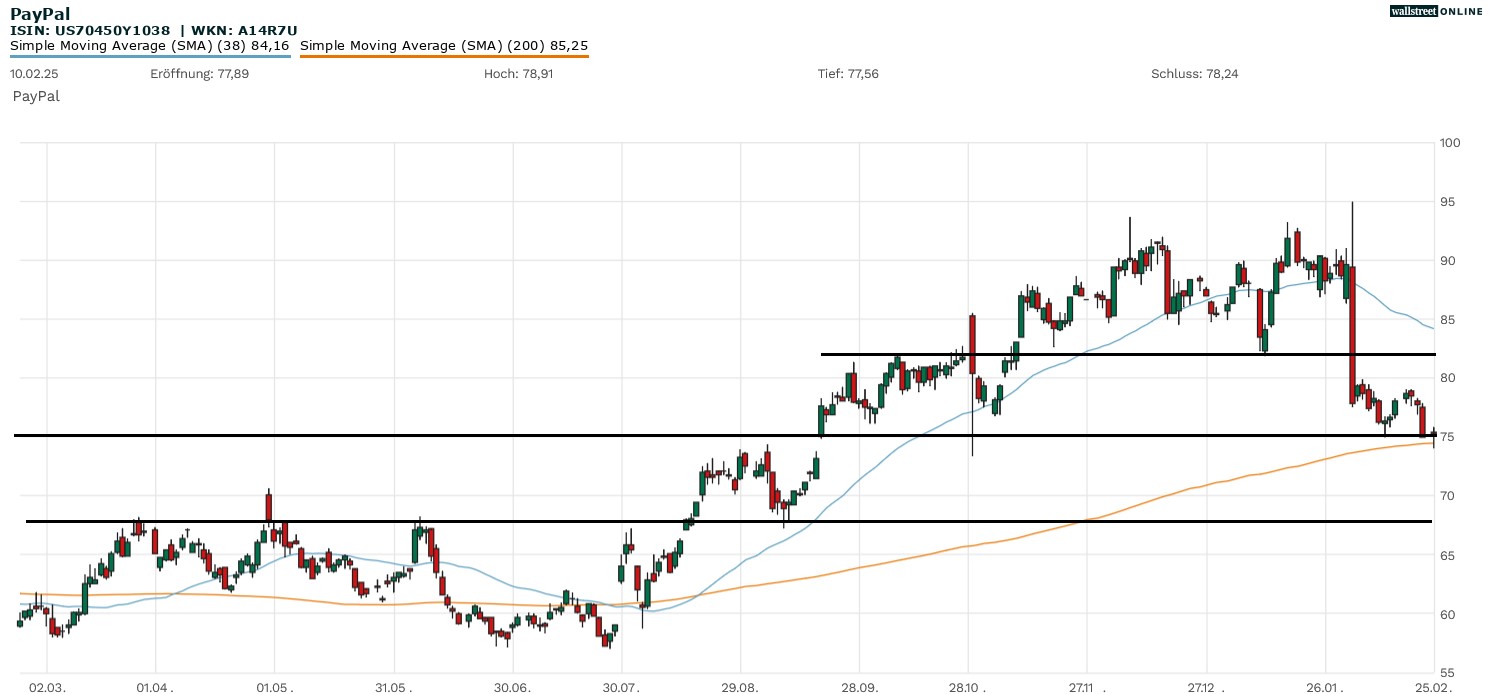Click the wallstreet ONLINE logo

(x=1436, y=11)
